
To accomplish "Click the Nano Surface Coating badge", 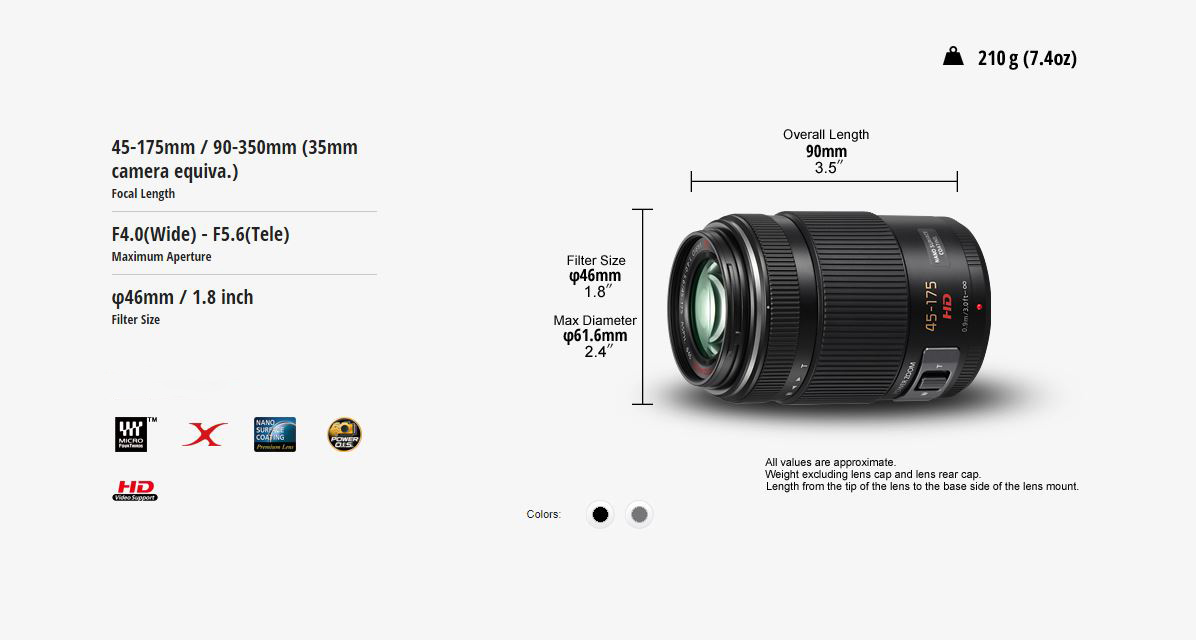I will (x=275, y=434).
